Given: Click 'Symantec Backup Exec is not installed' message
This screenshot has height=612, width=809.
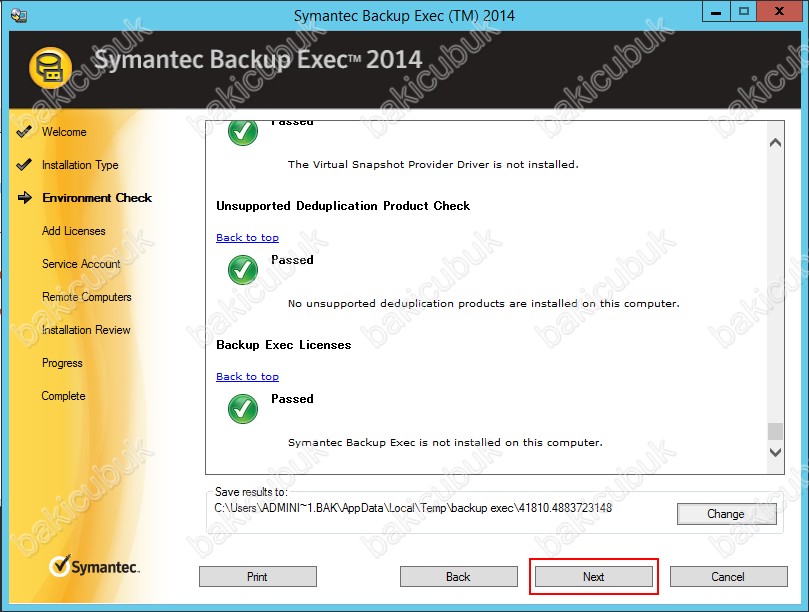Looking at the screenshot, I should click(445, 443).
